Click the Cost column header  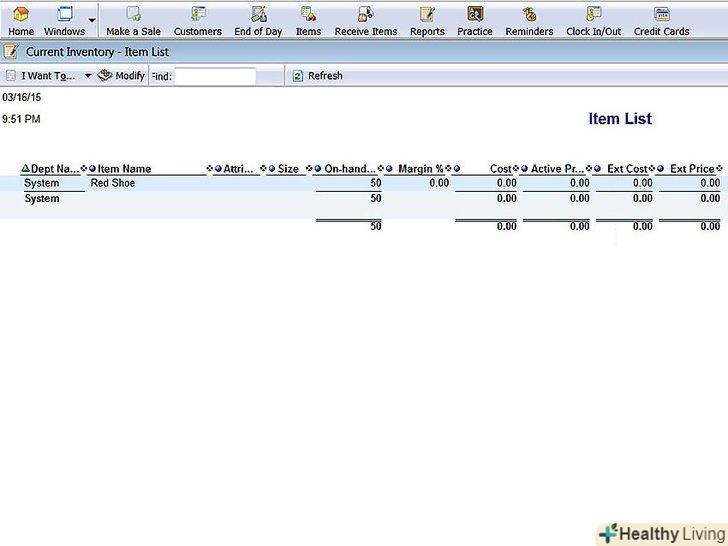point(500,169)
